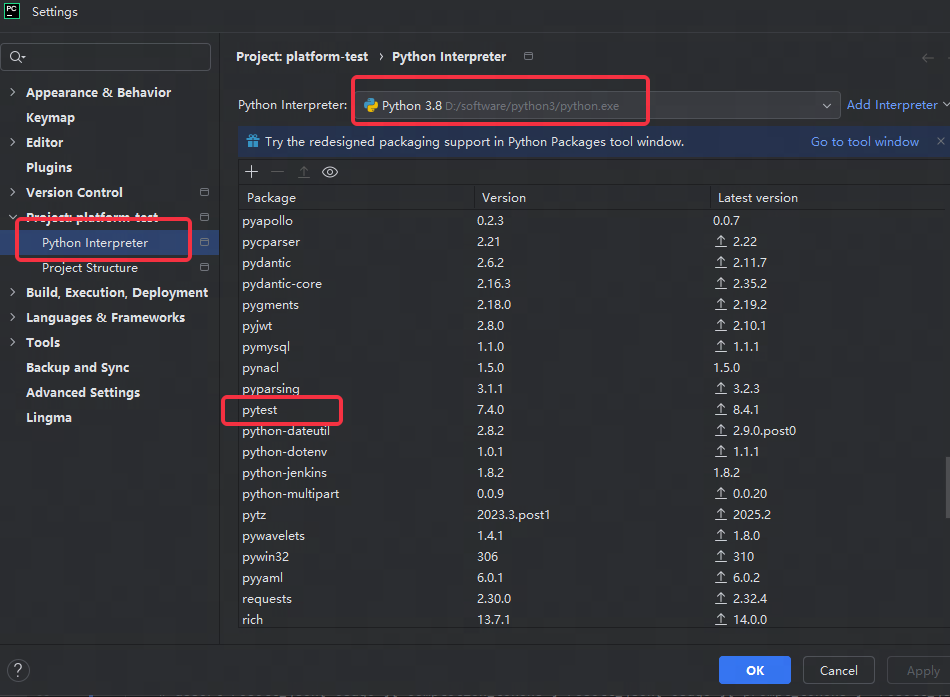
Task: Select Keymap in settings tree
Action: coord(50,118)
